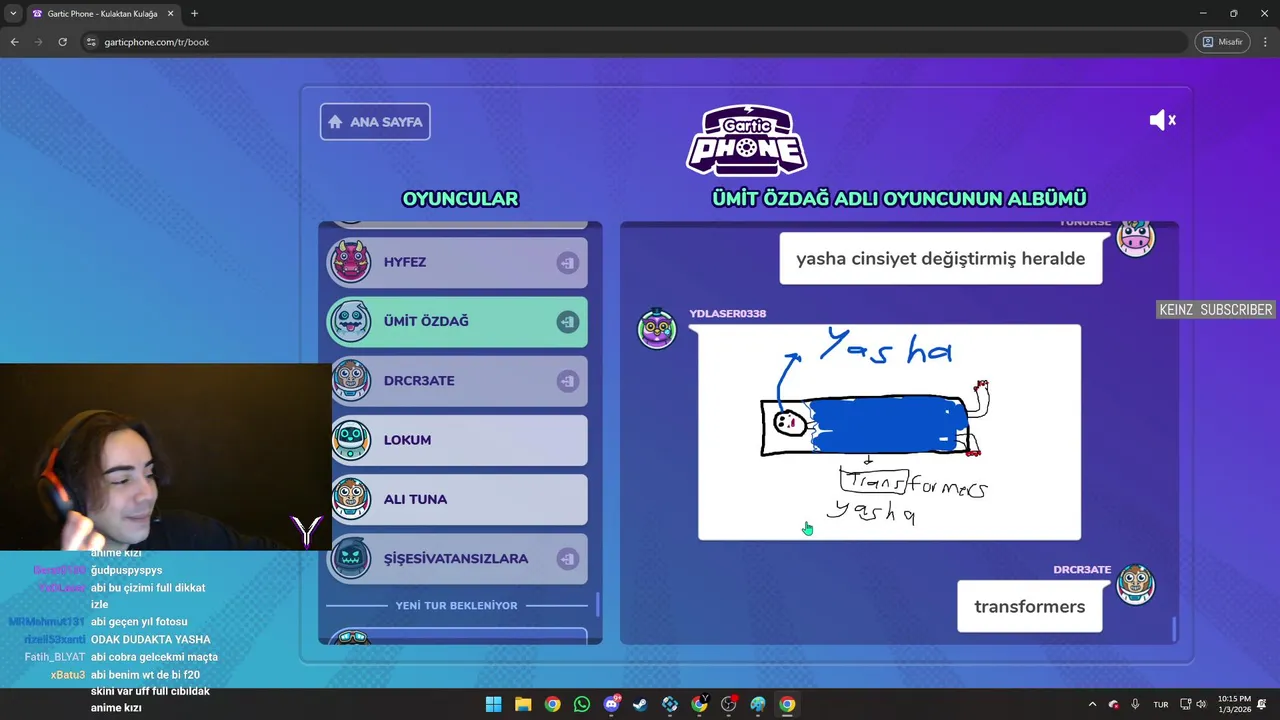Click 'YENİ TUR BEKLENİYOR' text

coord(456,605)
